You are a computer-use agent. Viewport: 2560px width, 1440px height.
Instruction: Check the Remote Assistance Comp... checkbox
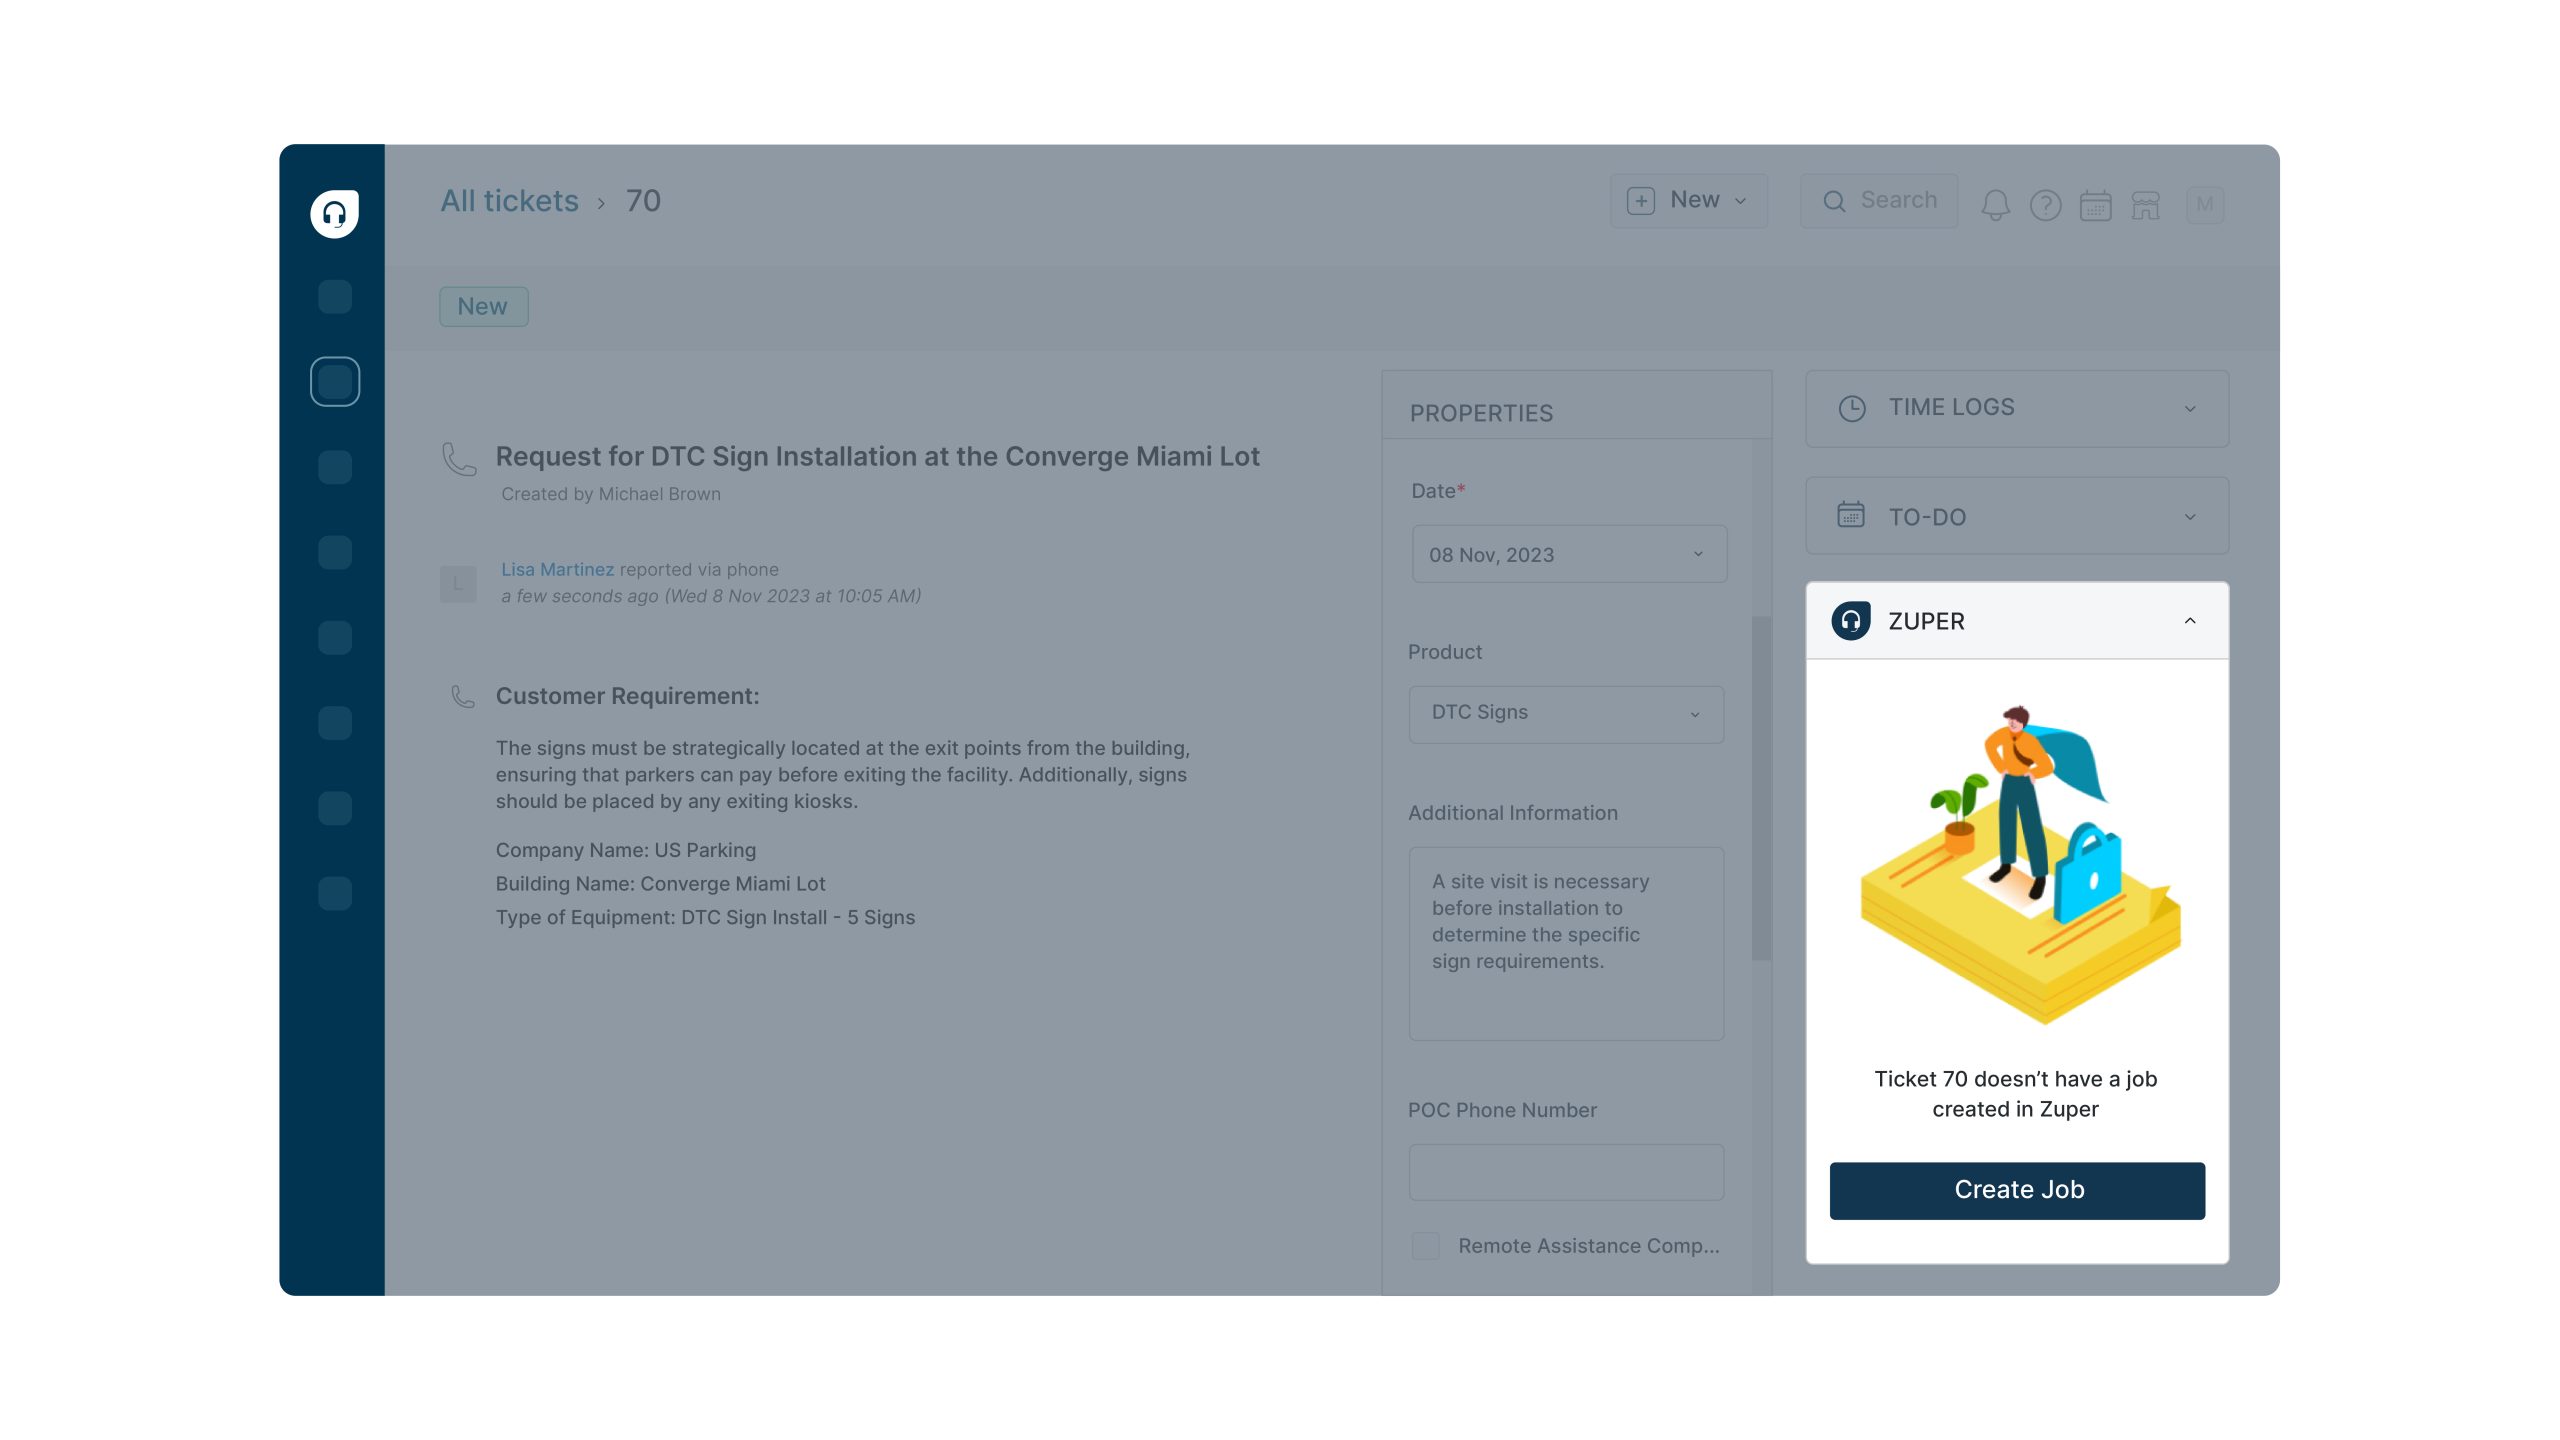point(1425,1245)
